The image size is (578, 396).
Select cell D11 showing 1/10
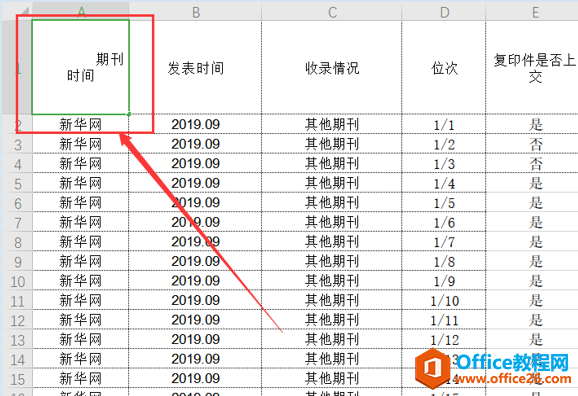tap(444, 301)
